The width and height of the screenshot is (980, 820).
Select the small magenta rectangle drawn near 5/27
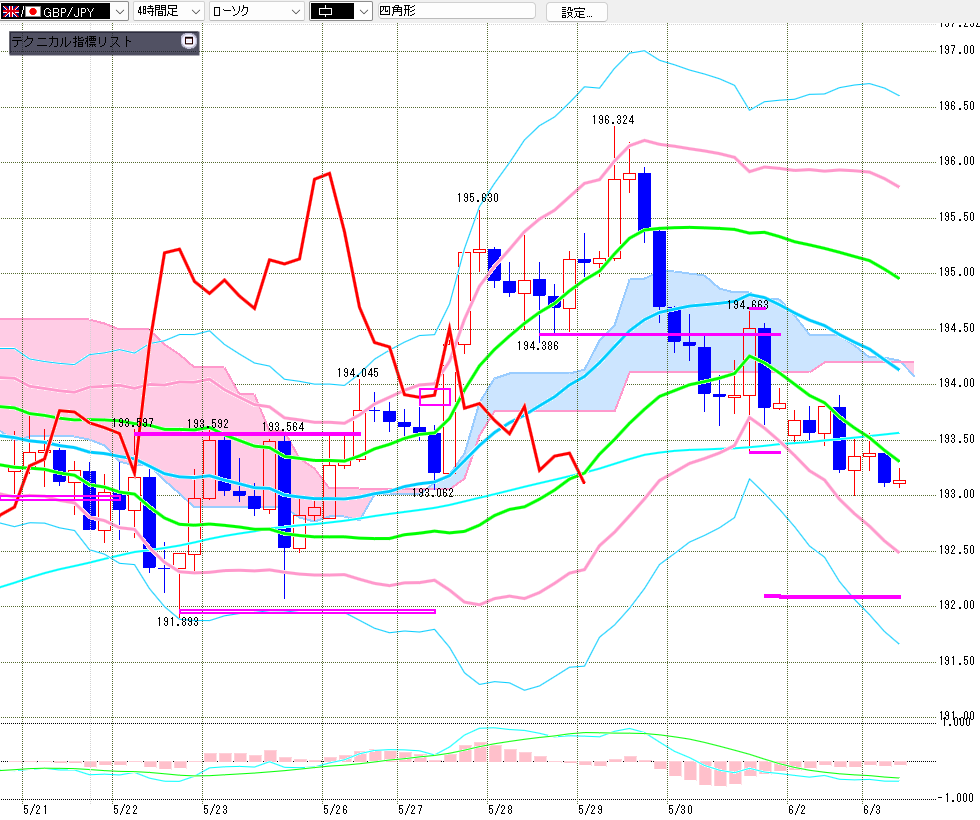[434, 396]
